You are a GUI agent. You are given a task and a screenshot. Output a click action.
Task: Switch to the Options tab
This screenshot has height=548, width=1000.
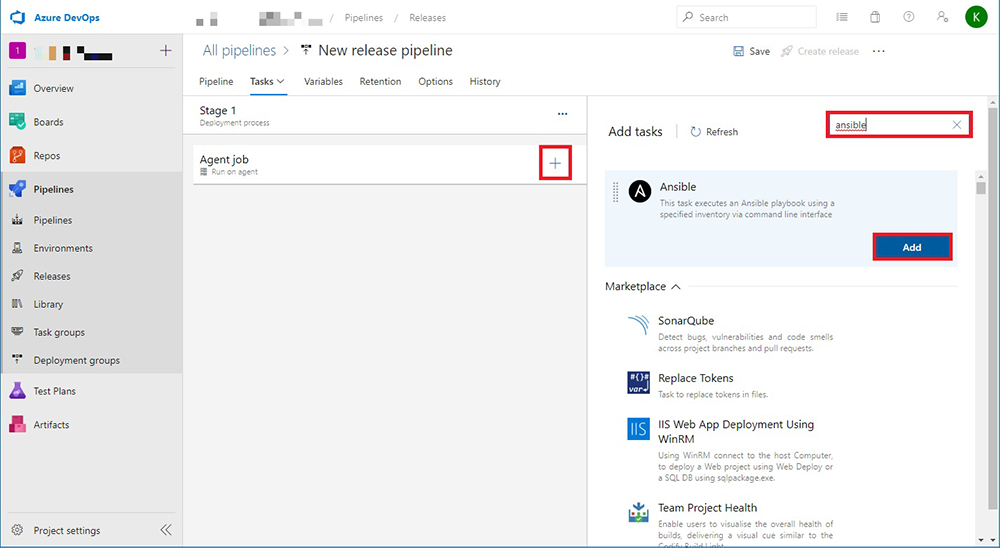[x=436, y=82]
